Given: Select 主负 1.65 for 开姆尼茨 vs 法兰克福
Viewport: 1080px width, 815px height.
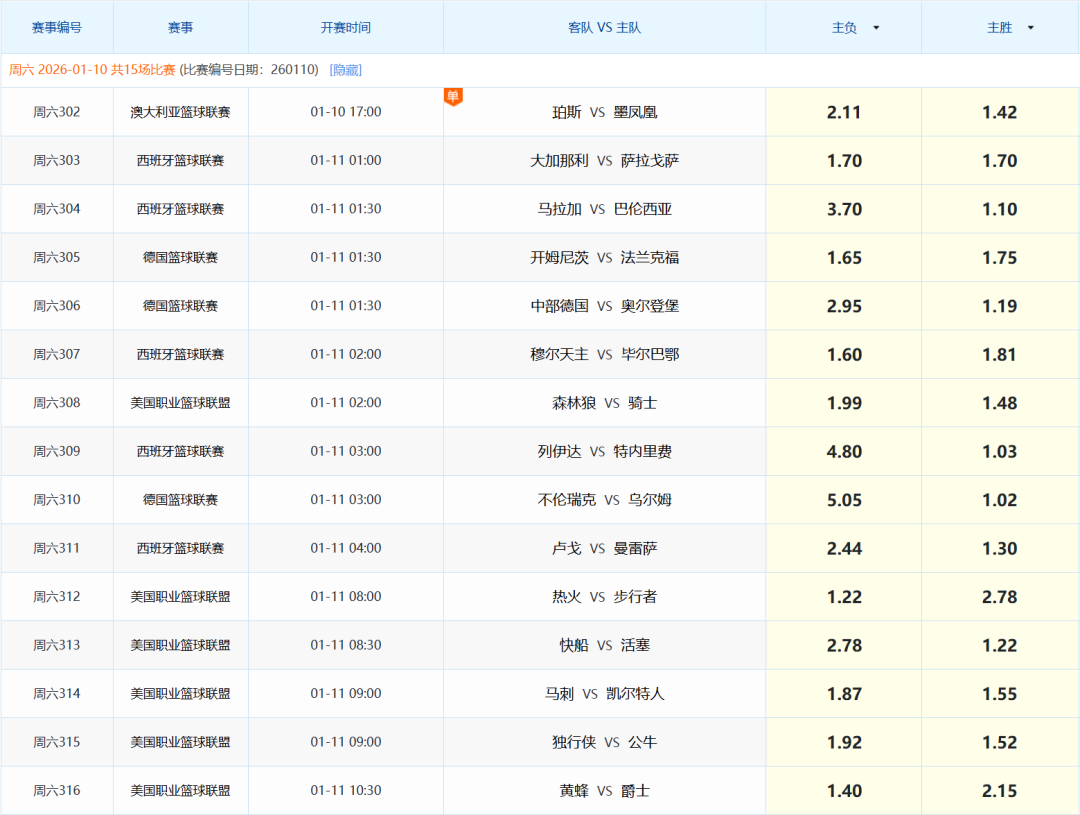Looking at the screenshot, I should point(844,258).
